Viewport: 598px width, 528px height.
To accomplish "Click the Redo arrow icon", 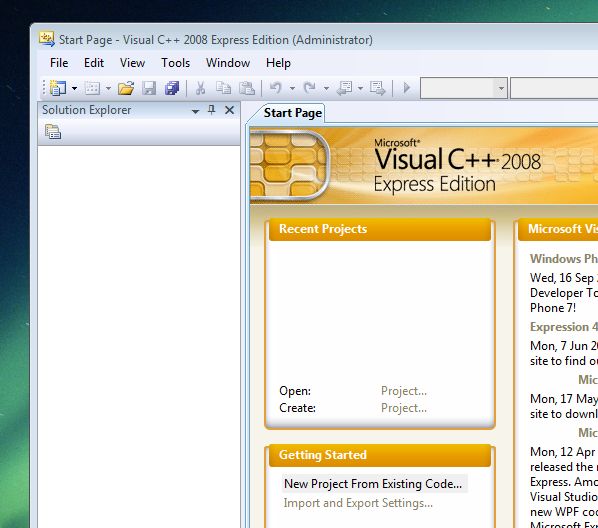I will (x=309, y=88).
